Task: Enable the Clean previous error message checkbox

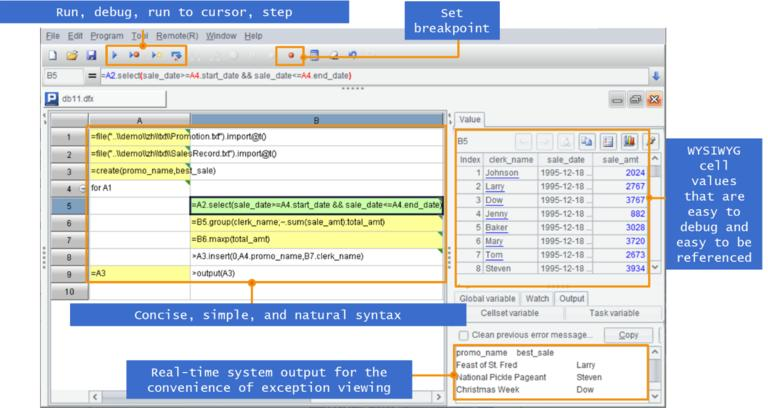Action: click(463, 335)
